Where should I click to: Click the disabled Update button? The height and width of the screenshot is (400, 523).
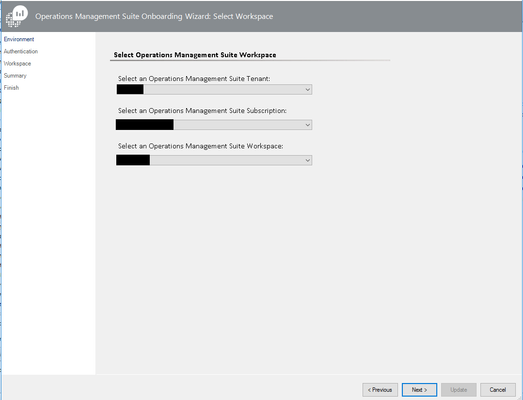click(x=459, y=390)
